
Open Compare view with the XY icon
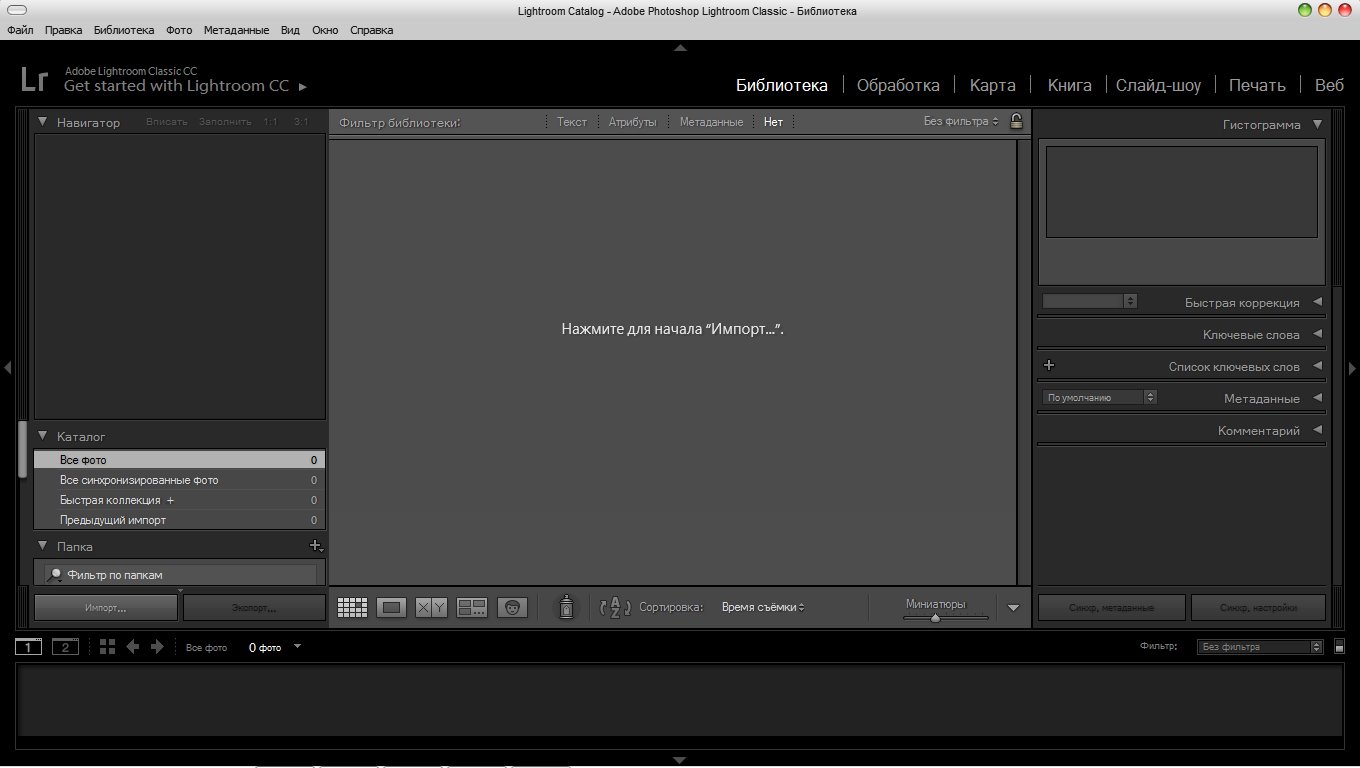click(431, 607)
